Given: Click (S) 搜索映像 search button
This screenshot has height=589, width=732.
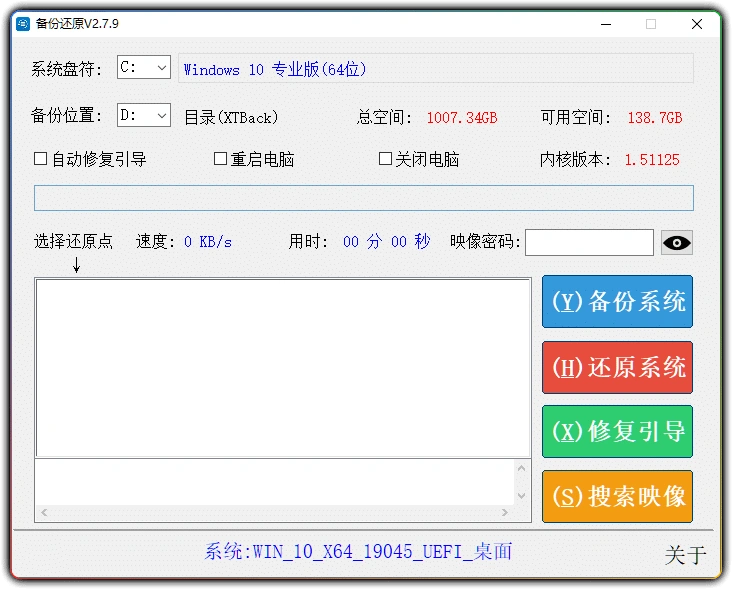Looking at the screenshot, I should tap(617, 497).
